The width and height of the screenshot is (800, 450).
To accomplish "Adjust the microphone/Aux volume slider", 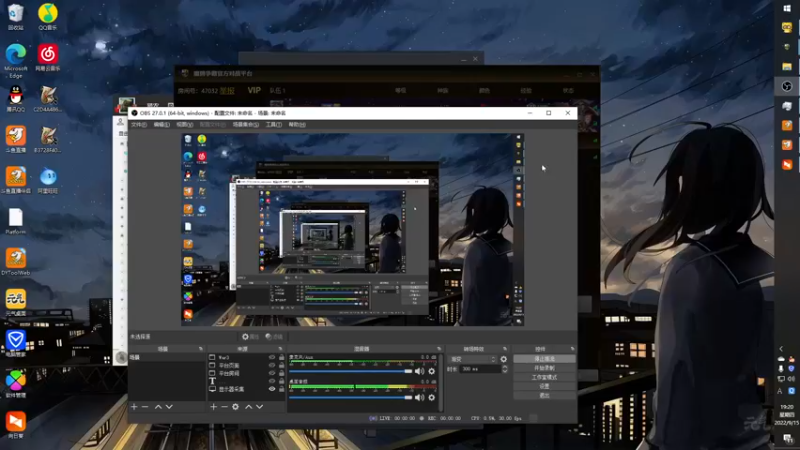I will point(351,371).
